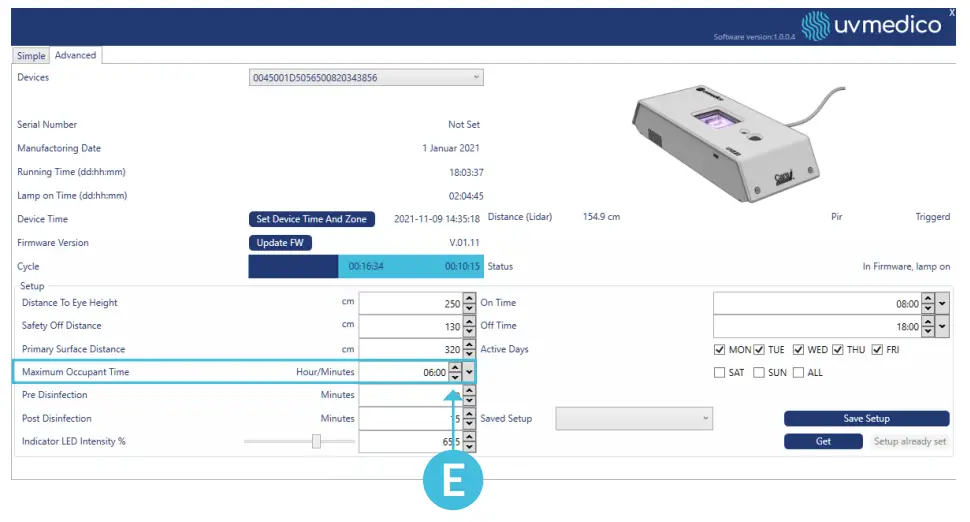Click the Post Disinfection minutes field
The width and height of the screenshot is (970, 522).
(411, 418)
